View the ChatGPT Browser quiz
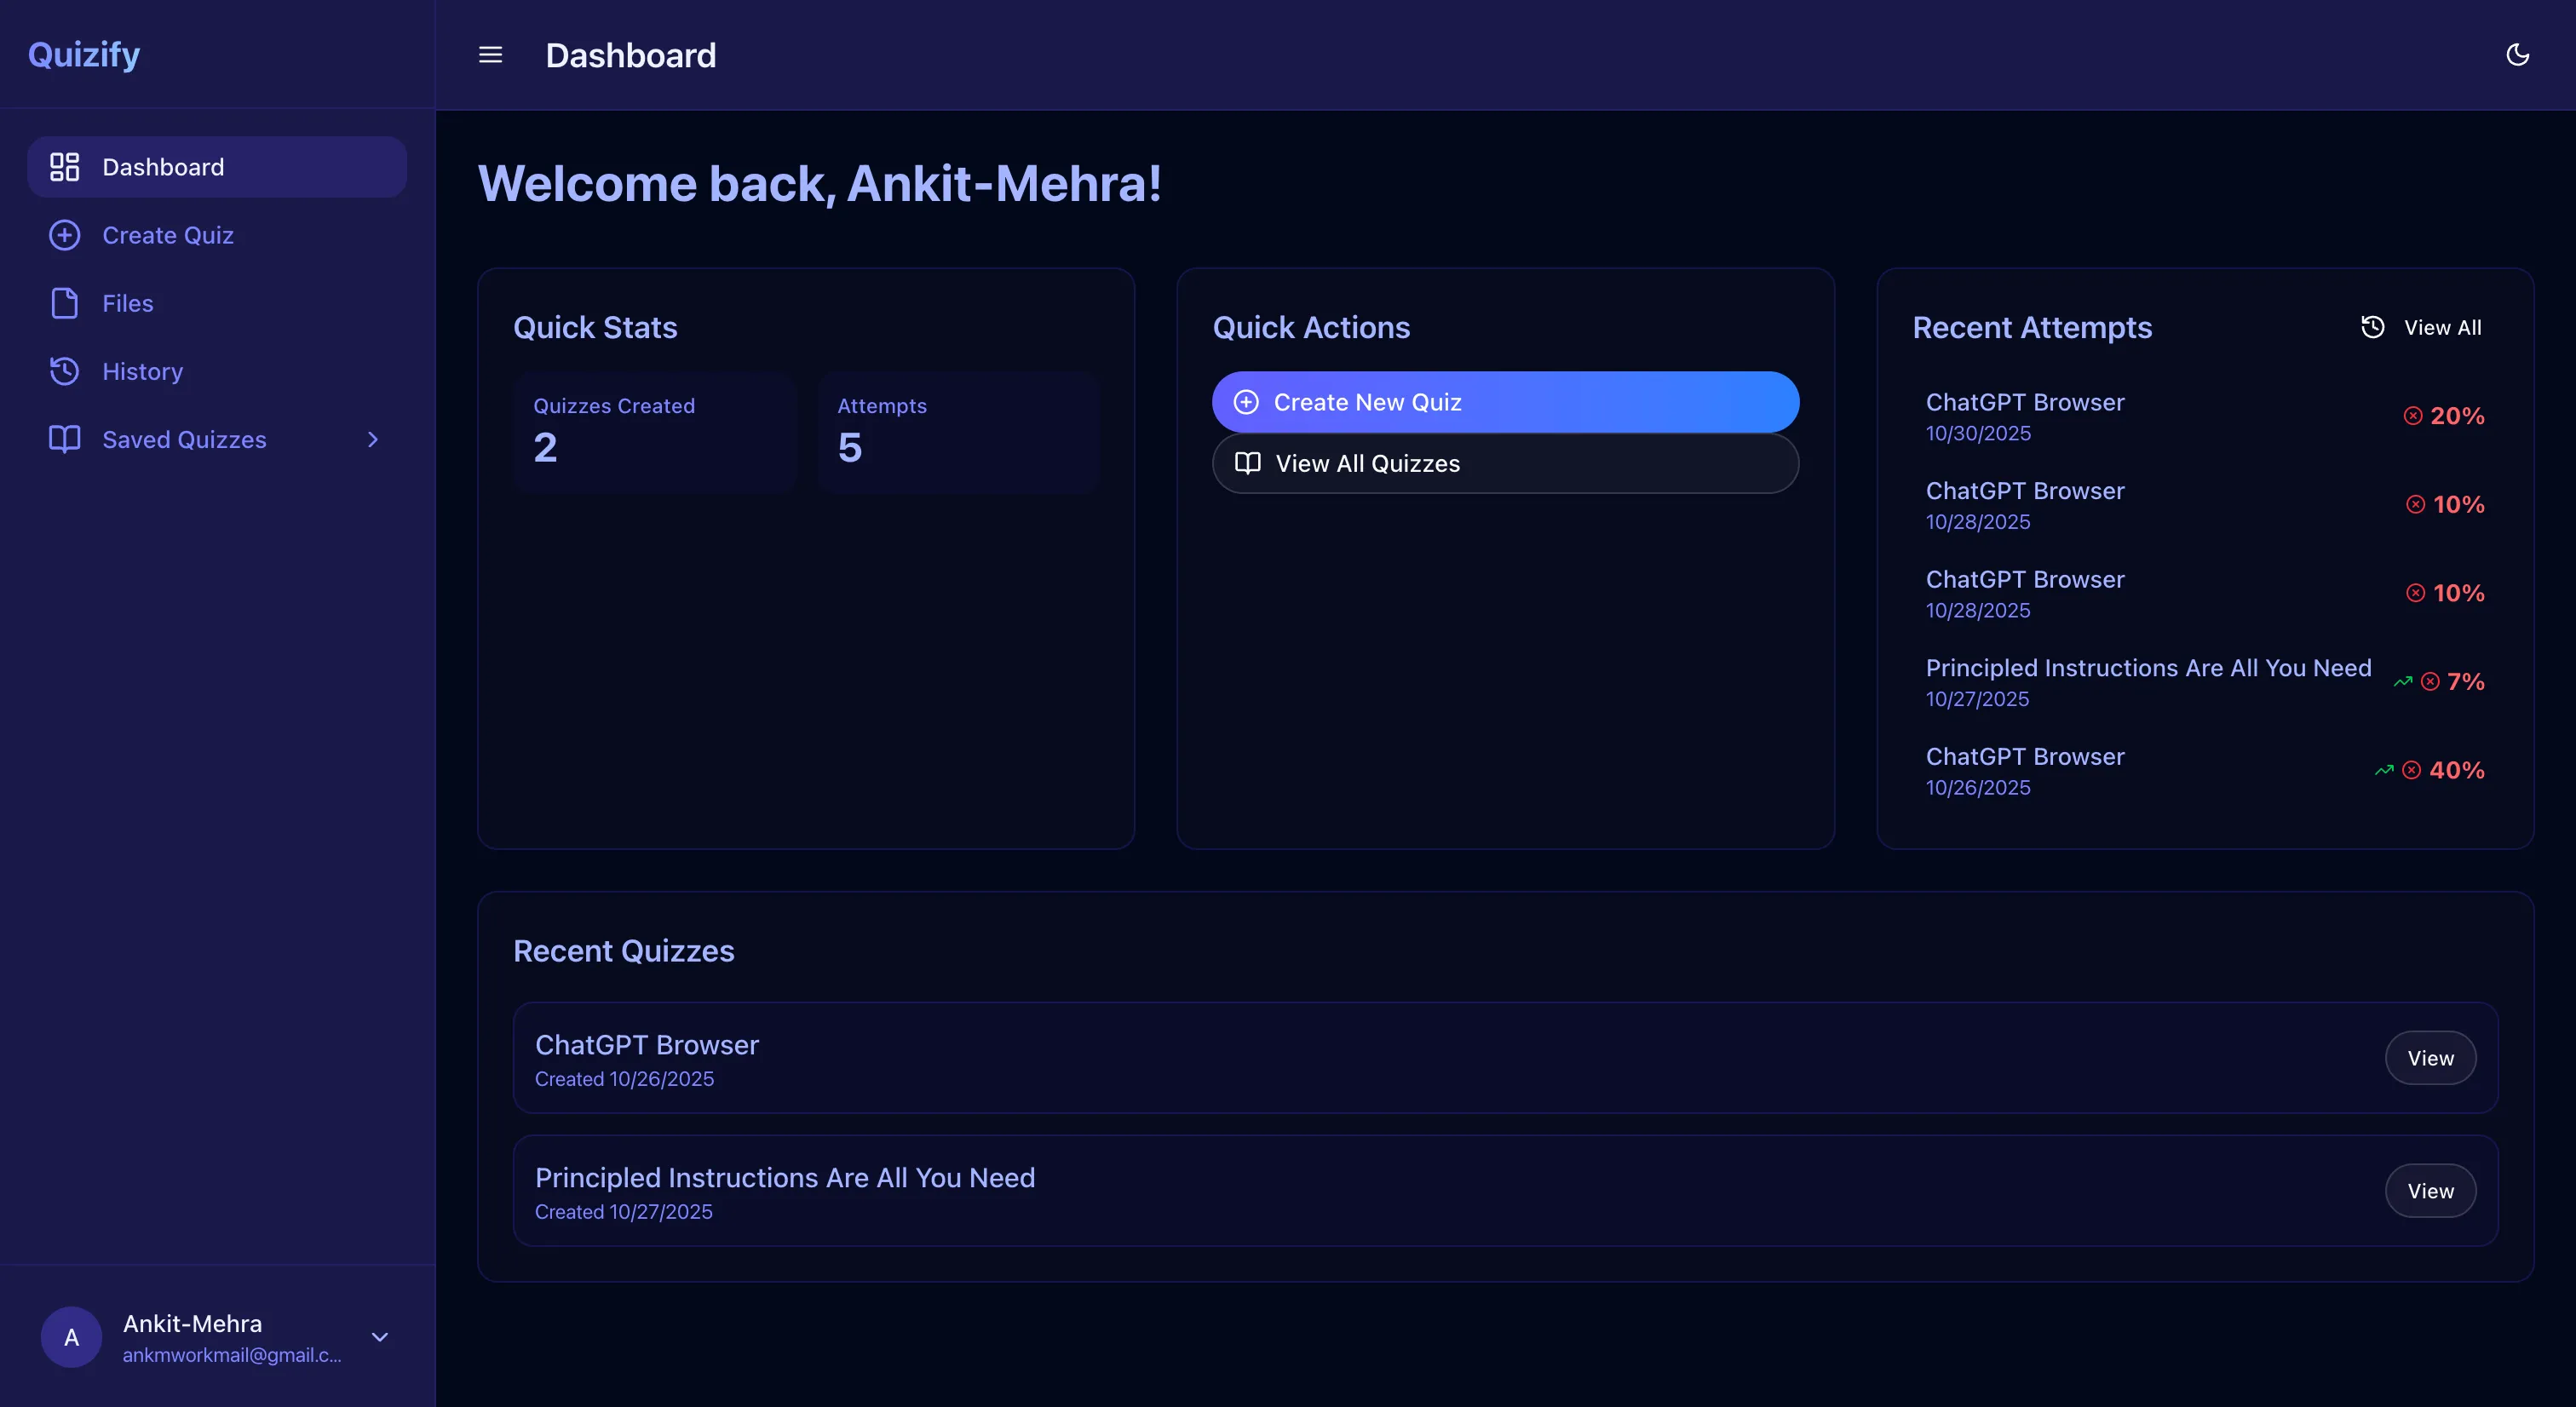 coord(2430,1057)
